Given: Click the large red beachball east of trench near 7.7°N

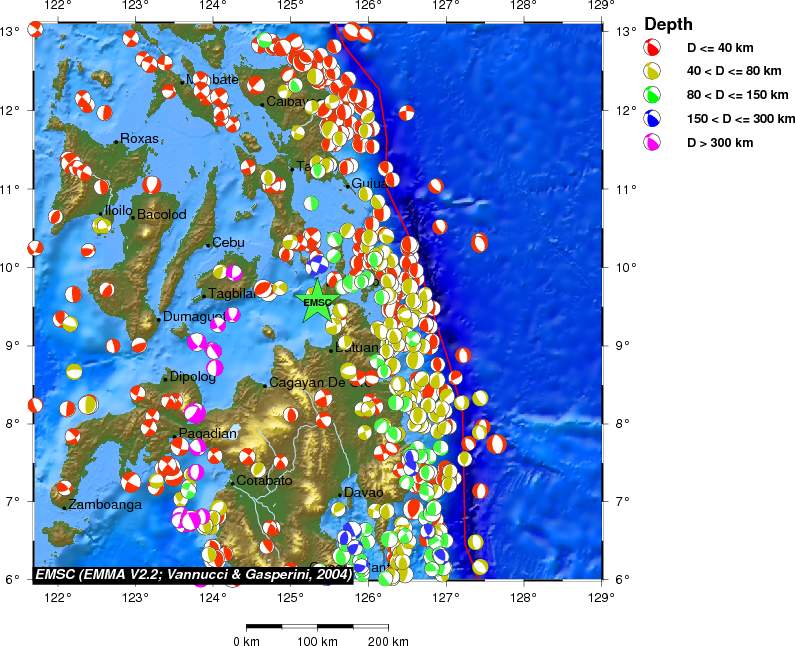Looking at the screenshot, I should pos(496,444).
